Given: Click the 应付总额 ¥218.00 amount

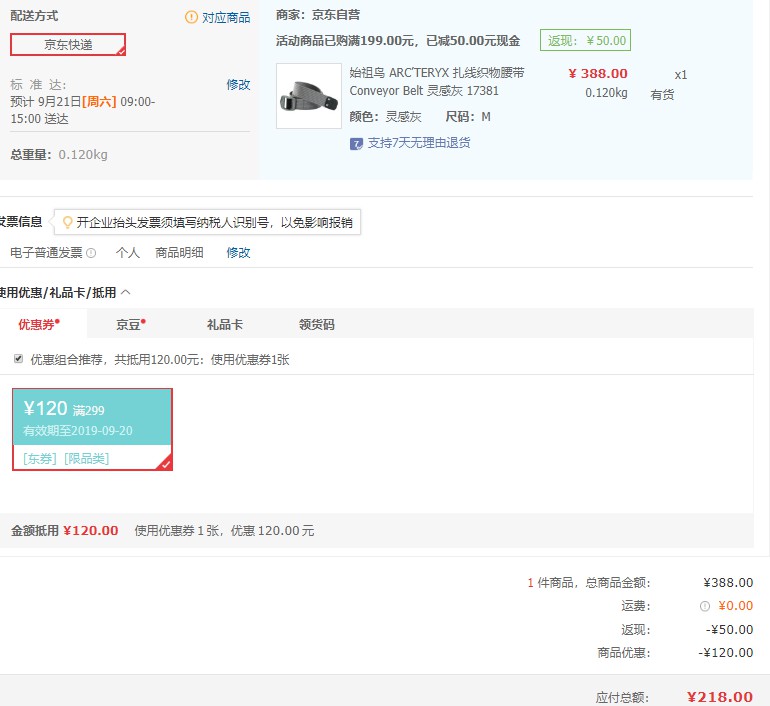Looking at the screenshot, I should (x=719, y=697).
